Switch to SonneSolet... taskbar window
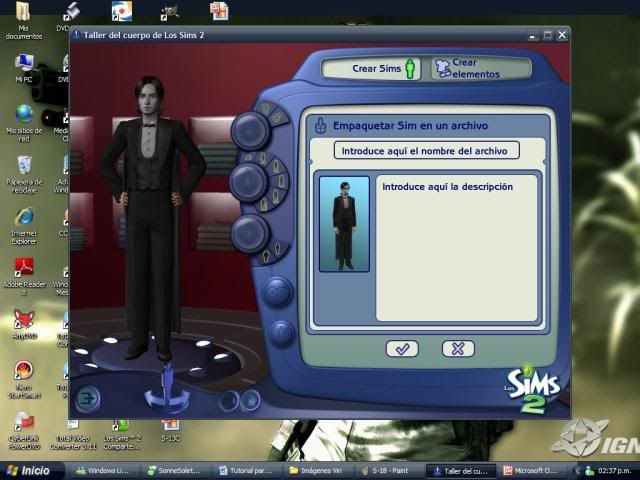 click(x=175, y=471)
